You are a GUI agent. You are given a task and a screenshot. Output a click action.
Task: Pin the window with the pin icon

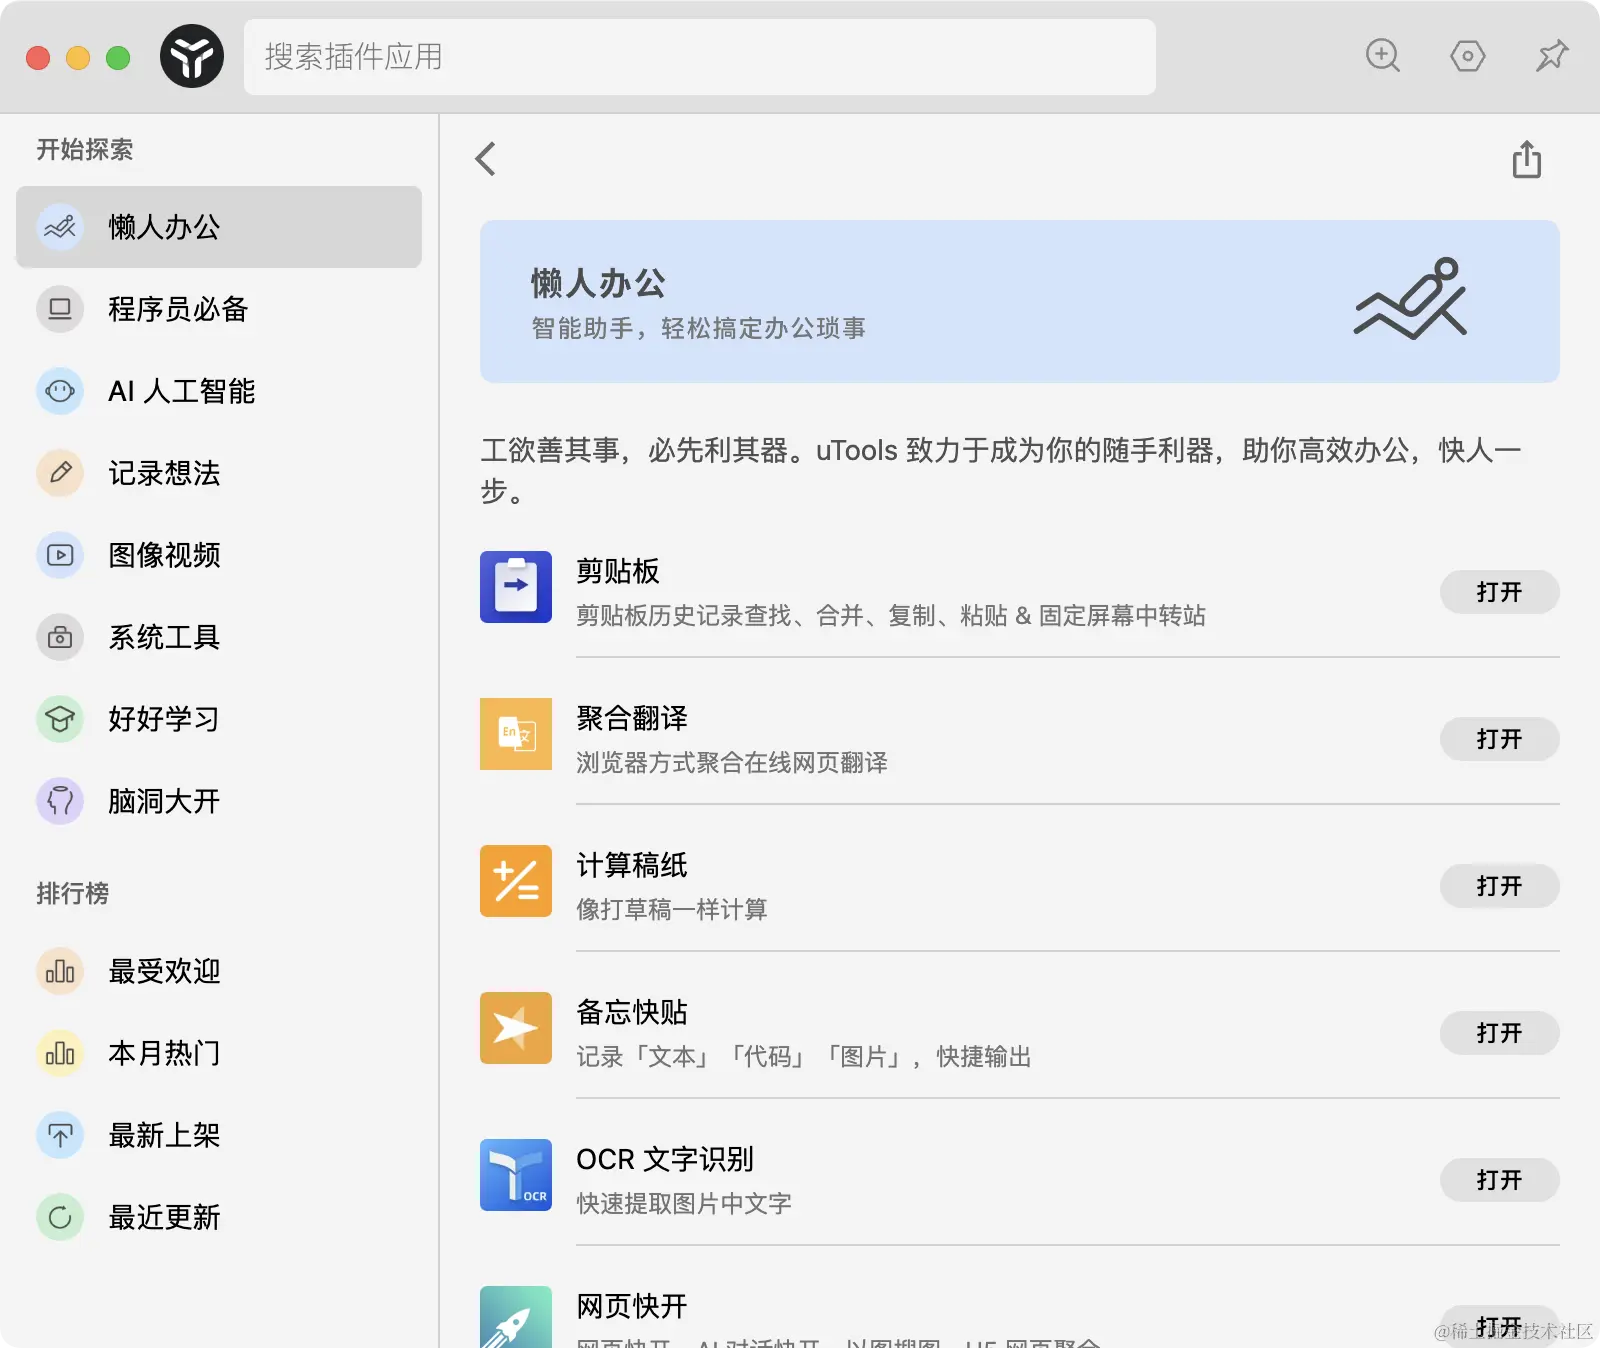pyautogui.click(x=1552, y=56)
